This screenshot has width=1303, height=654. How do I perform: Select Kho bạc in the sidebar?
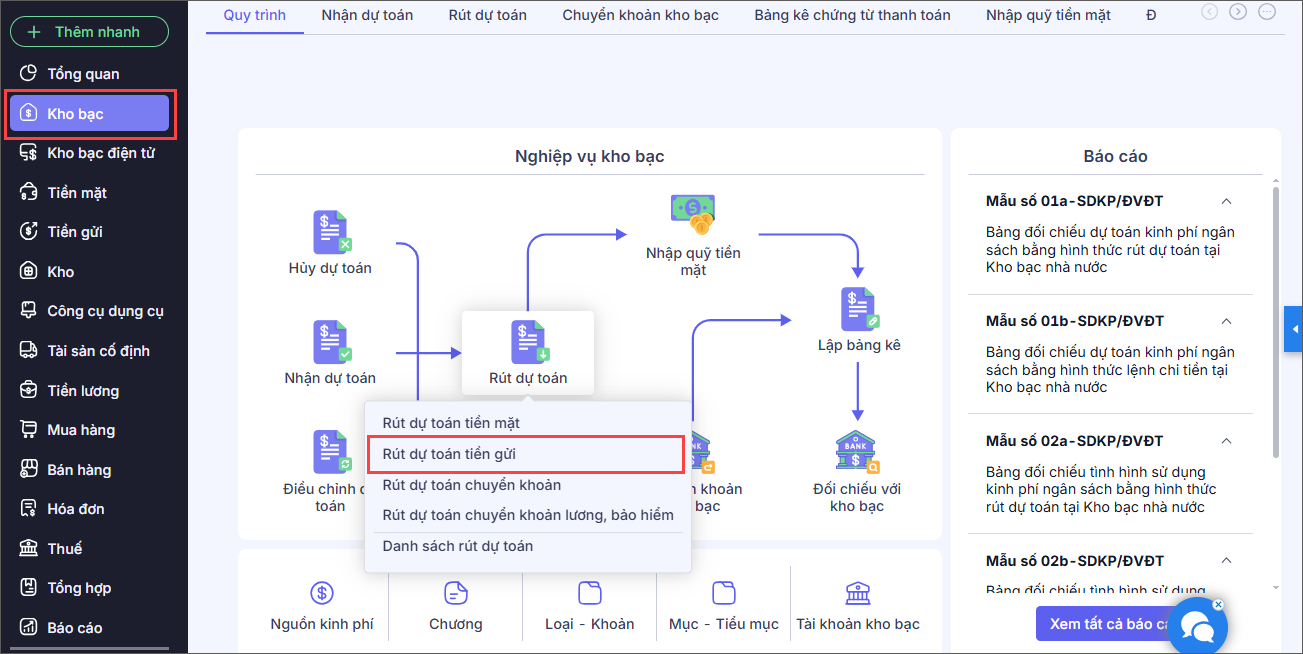coord(89,114)
